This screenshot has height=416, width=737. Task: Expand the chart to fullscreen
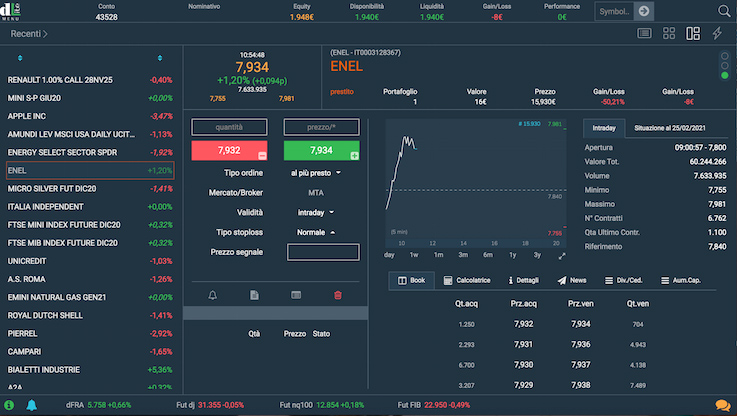(x=562, y=256)
